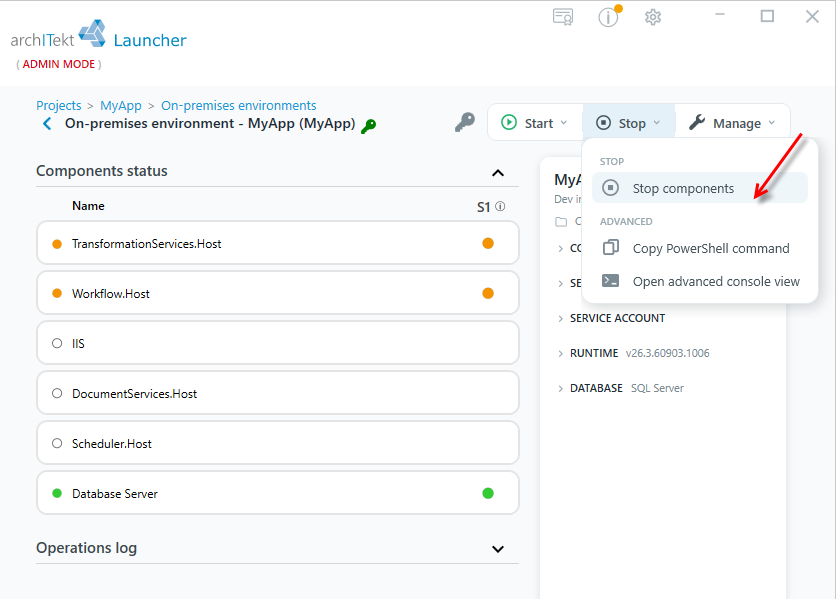Image resolution: width=836 pixels, height=599 pixels.
Task: Close the Stop dropdown button
Action: coord(629,123)
